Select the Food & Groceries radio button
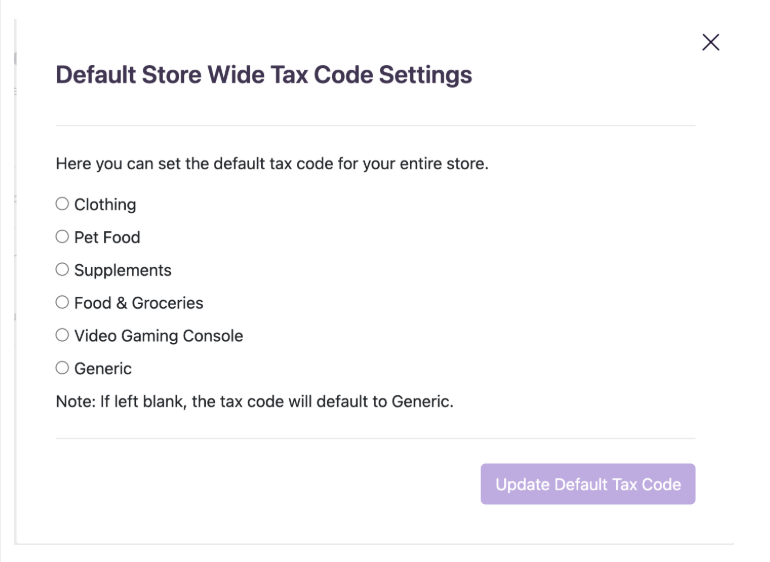 [x=62, y=302]
